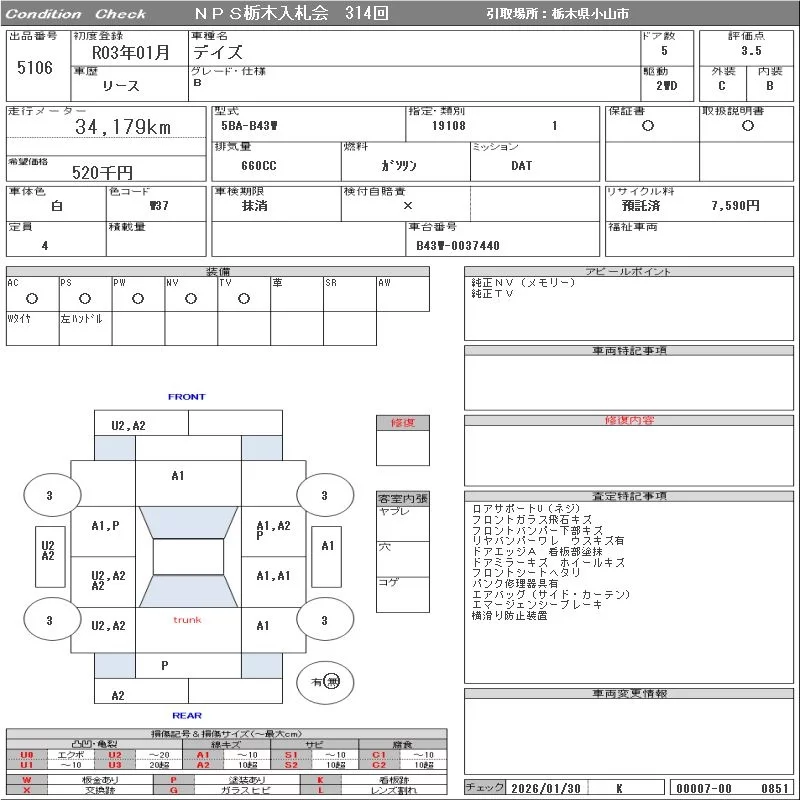Click the red U2 code in damage legend
Screen dimensions: 800x800
(x=114, y=755)
